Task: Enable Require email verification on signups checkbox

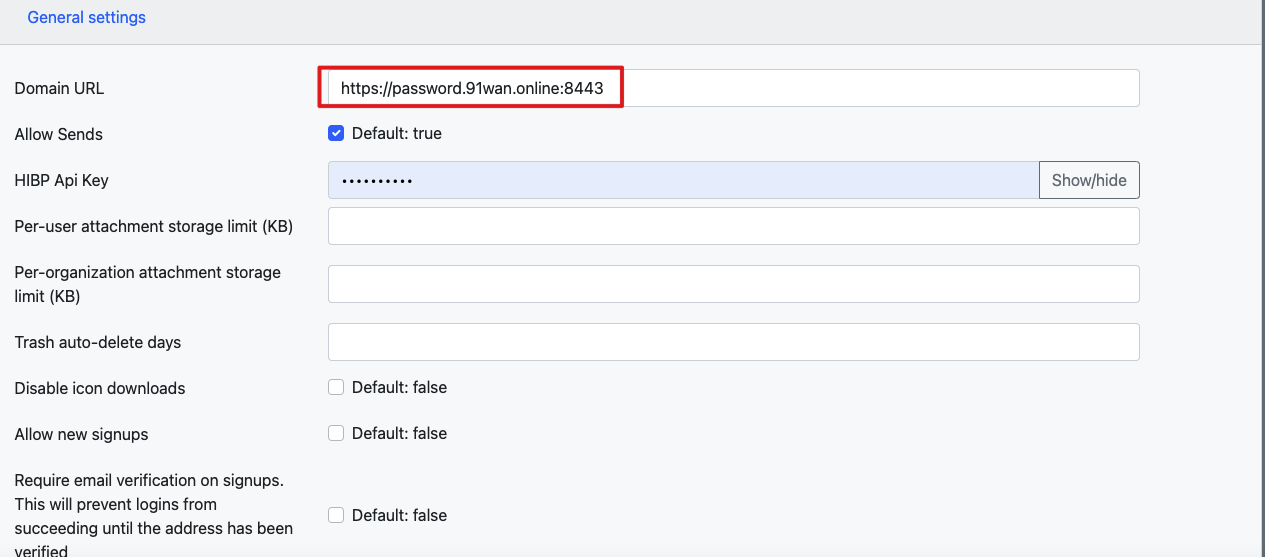Action: coord(336,516)
